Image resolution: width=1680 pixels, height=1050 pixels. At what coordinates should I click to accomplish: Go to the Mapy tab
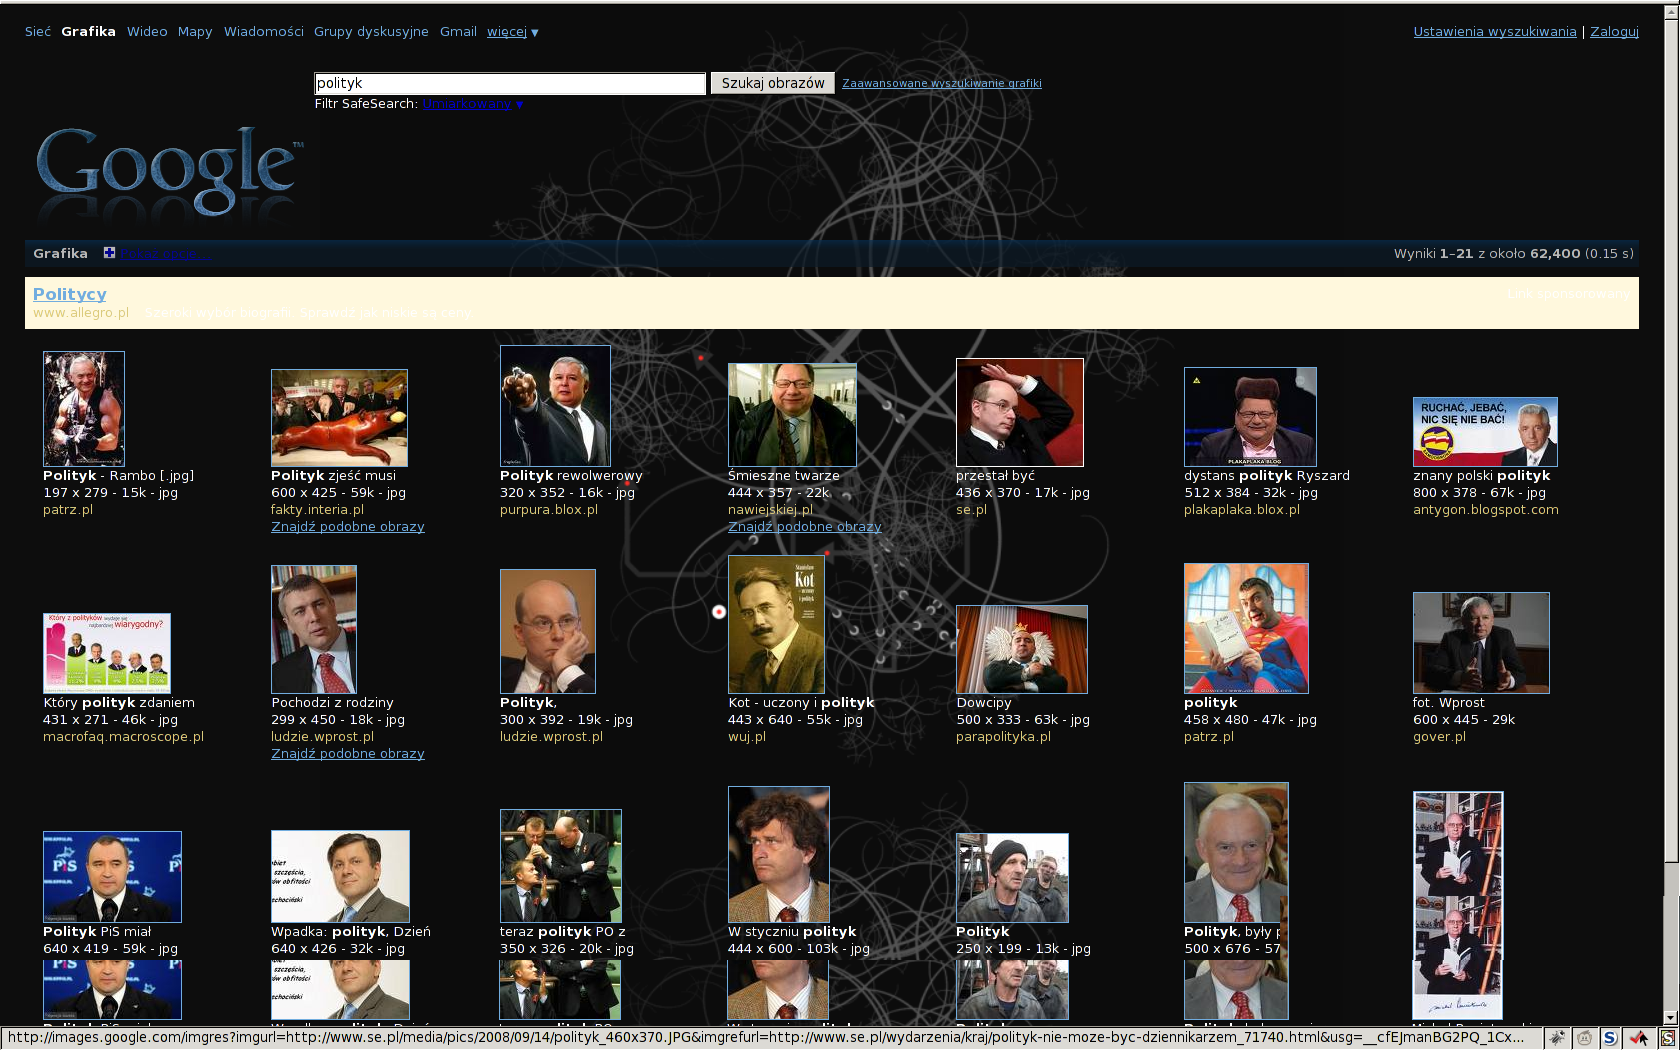pyautogui.click(x=195, y=32)
